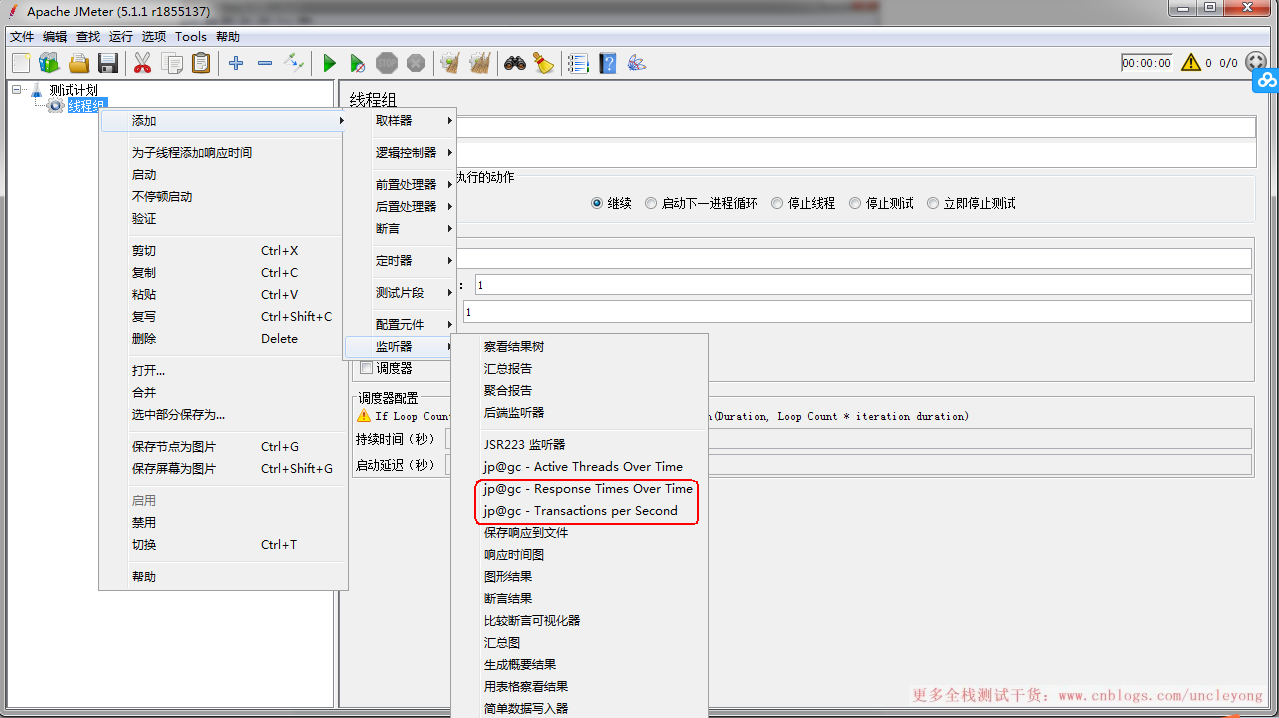The image size is (1279, 718).
Task: Click the loop count field containing 1
Action: pos(857,312)
